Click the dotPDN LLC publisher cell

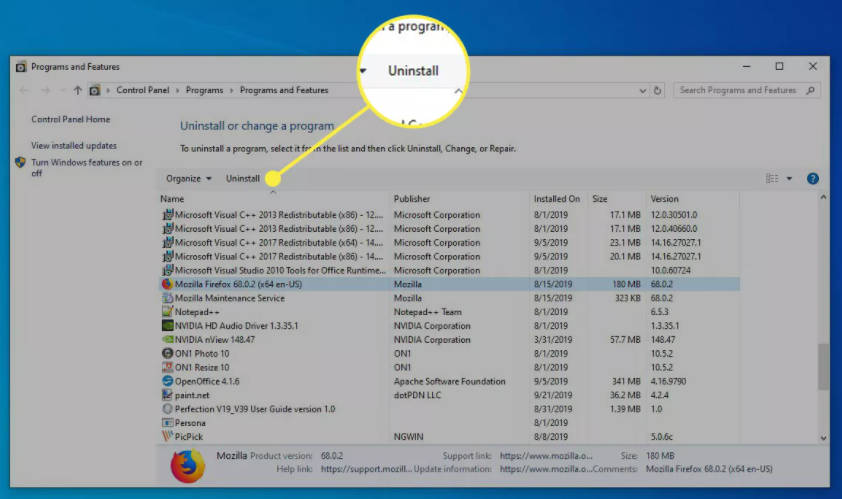coord(417,395)
